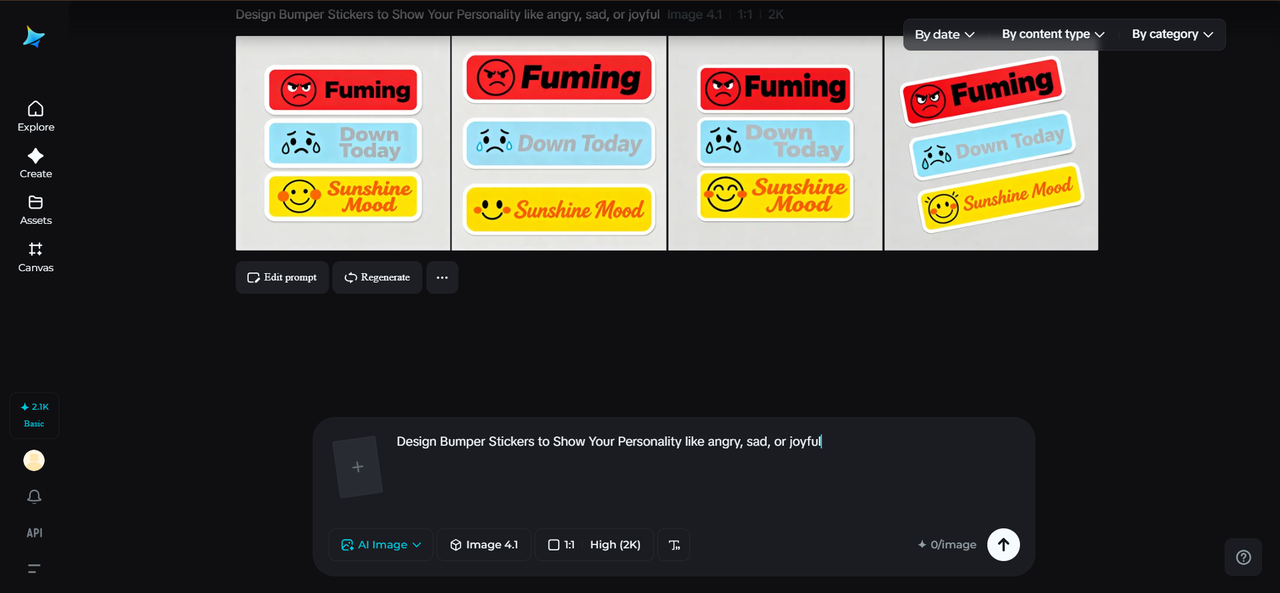
Task: Open the Canvas workspace
Action: (x=35, y=257)
